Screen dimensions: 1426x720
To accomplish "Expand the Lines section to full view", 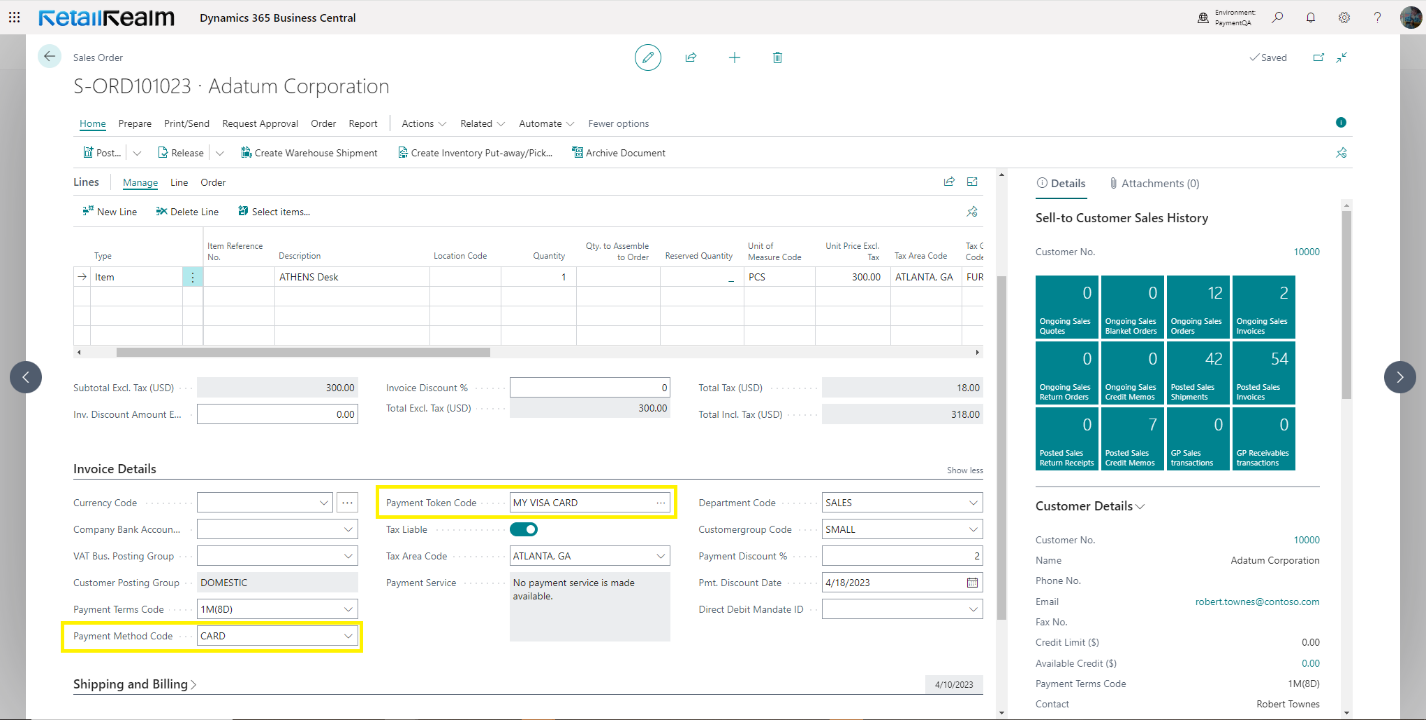I will (x=972, y=182).
